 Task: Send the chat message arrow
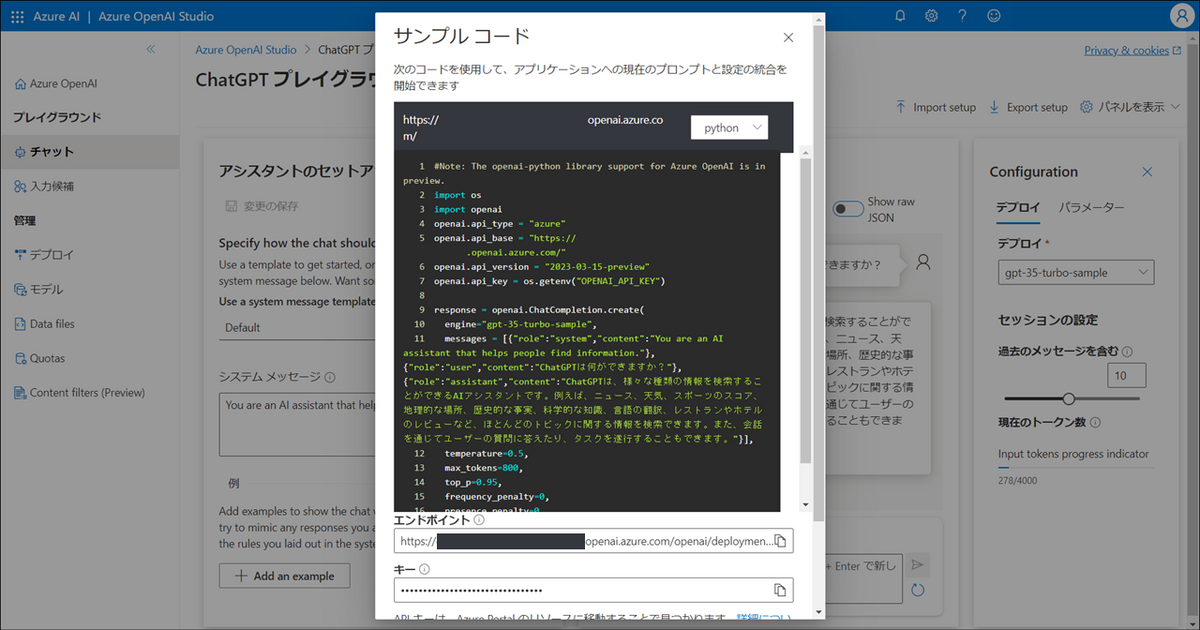pyautogui.click(x=918, y=565)
